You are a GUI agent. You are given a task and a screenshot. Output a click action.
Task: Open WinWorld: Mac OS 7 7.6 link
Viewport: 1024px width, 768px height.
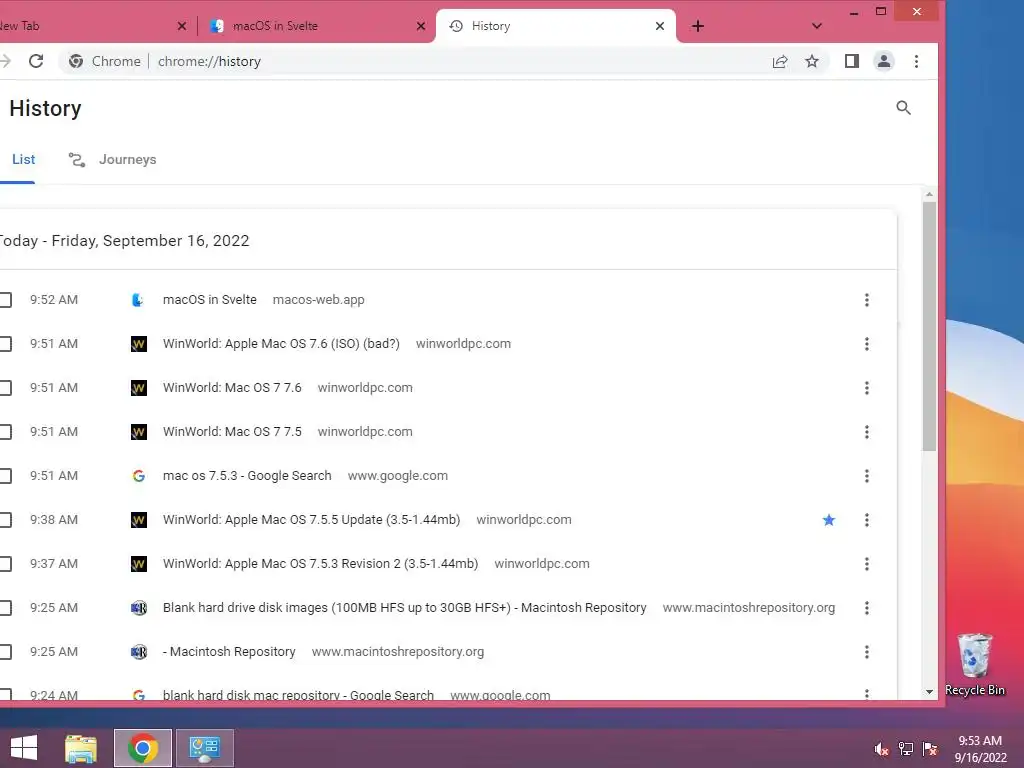232,388
